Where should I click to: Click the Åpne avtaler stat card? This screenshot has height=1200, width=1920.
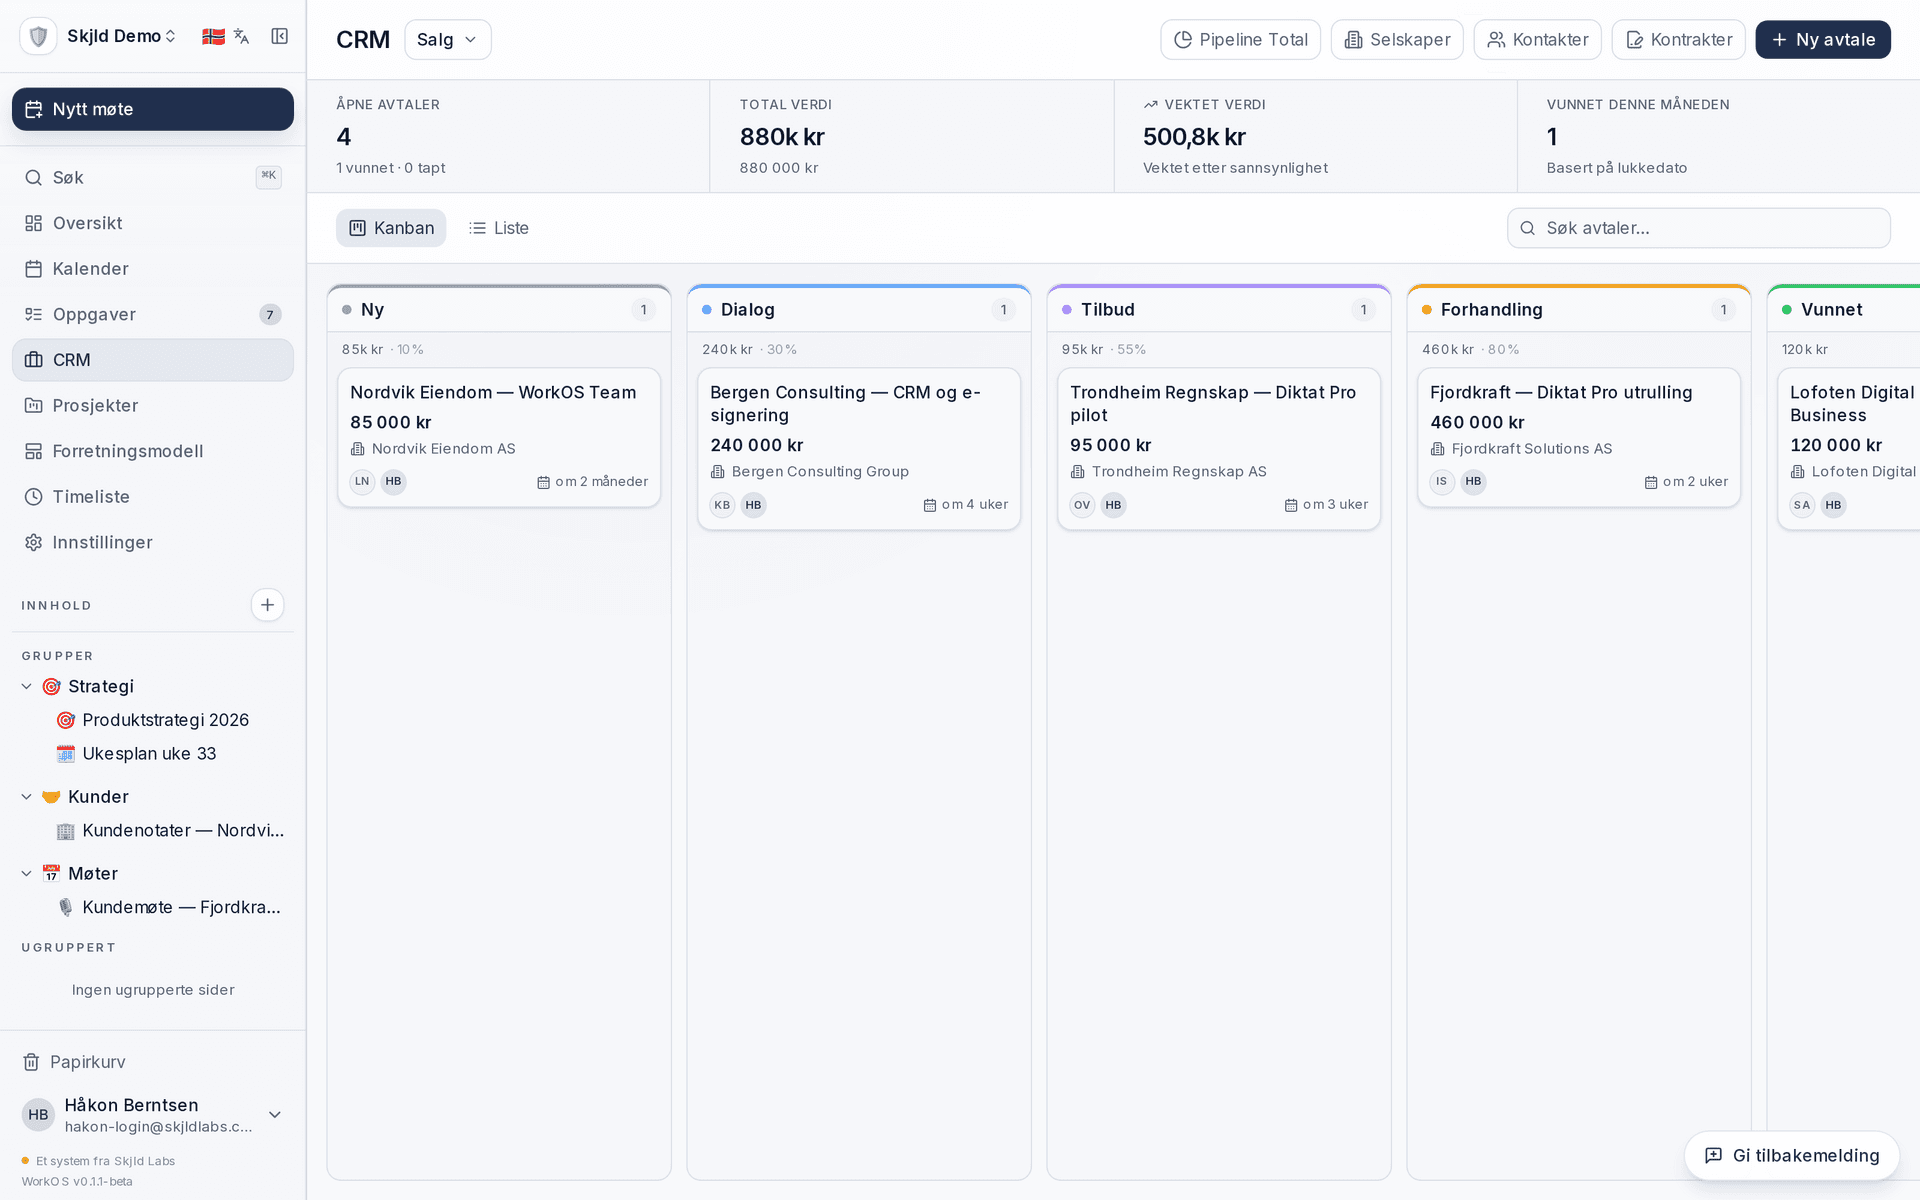508,137
